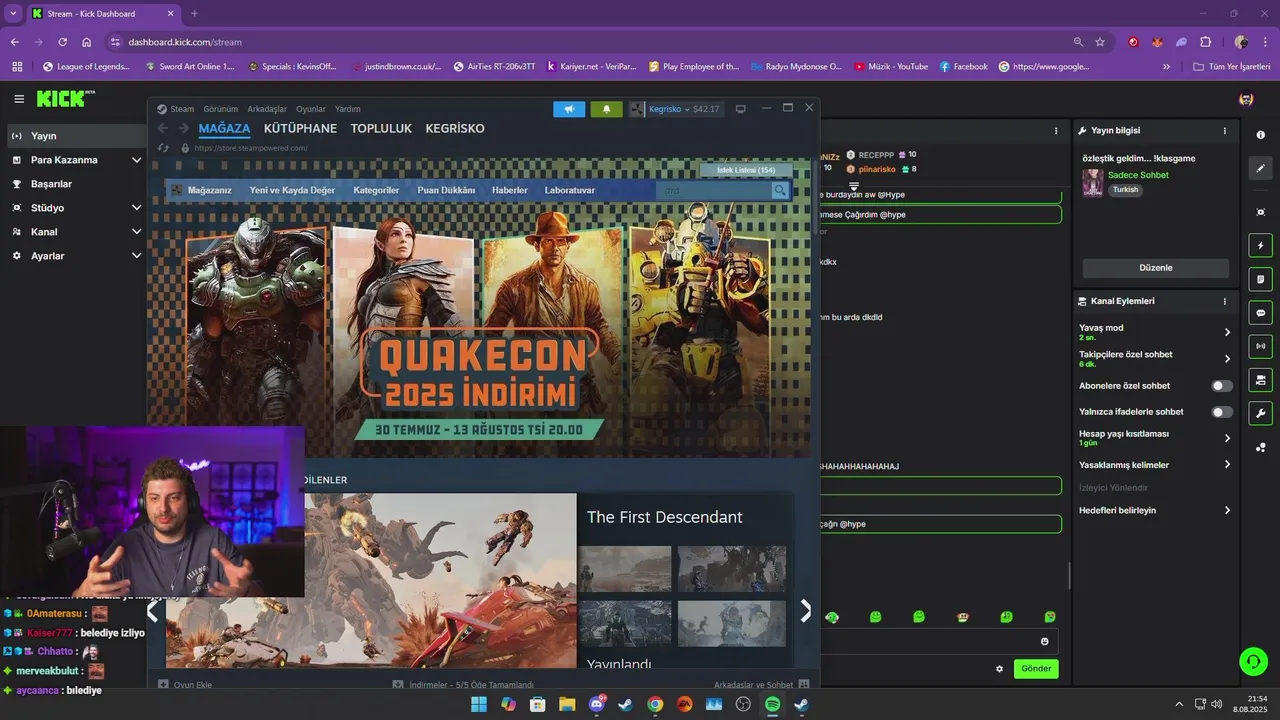Screen dimensions: 1280x720
Task: Open Haberler in Steam store nav
Action: point(510,190)
